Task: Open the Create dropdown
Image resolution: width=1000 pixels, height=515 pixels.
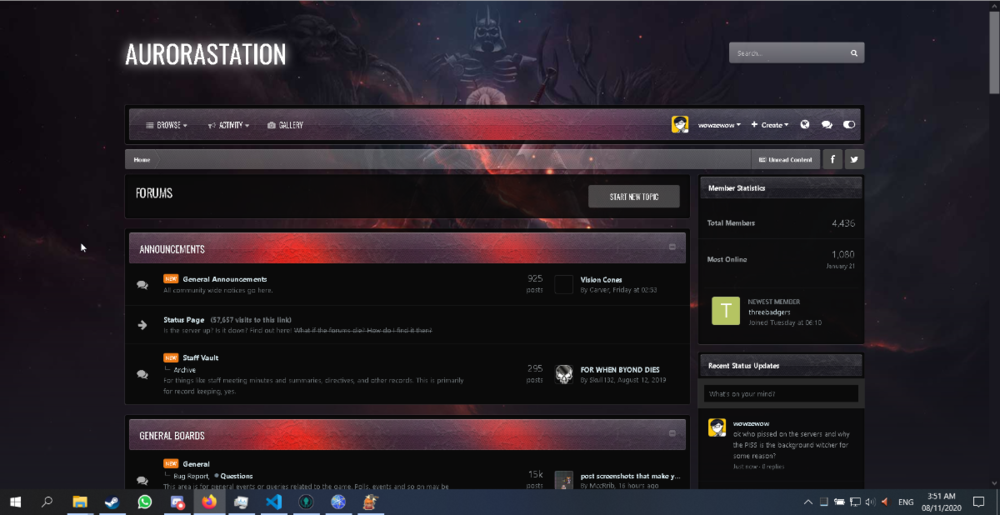Action: click(x=770, y=125)
